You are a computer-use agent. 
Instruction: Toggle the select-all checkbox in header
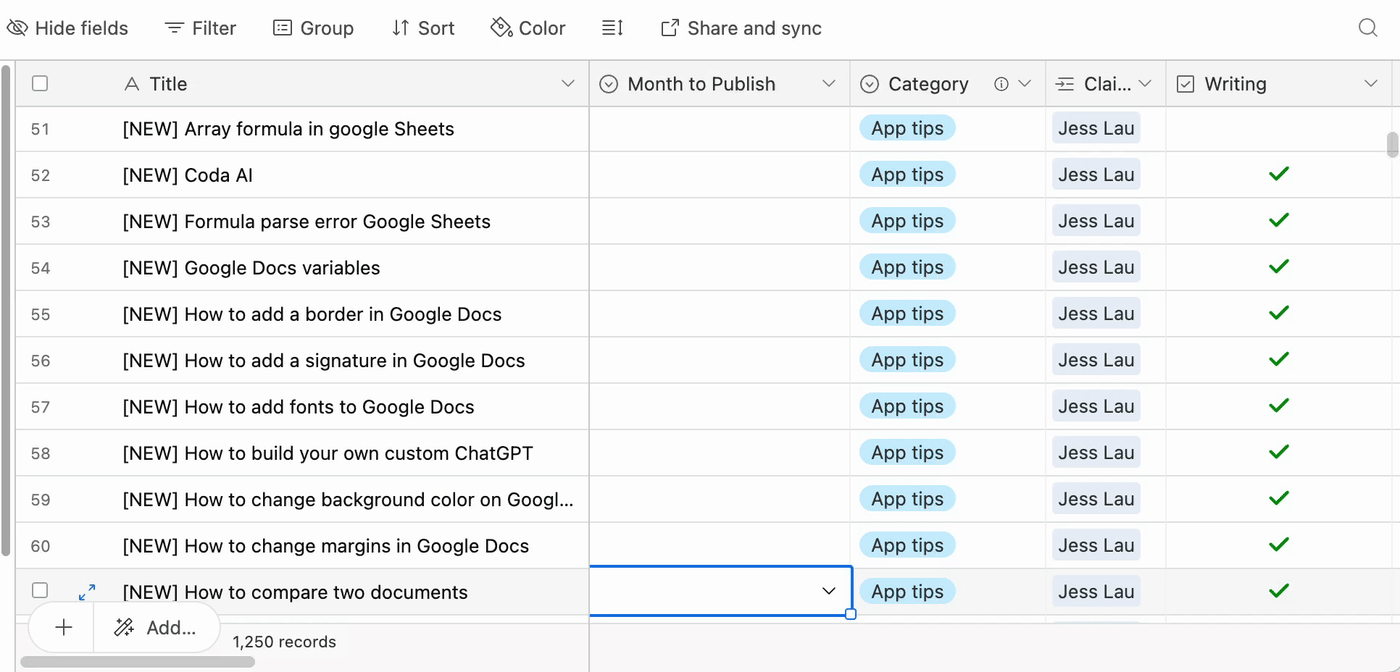point(40,84)
